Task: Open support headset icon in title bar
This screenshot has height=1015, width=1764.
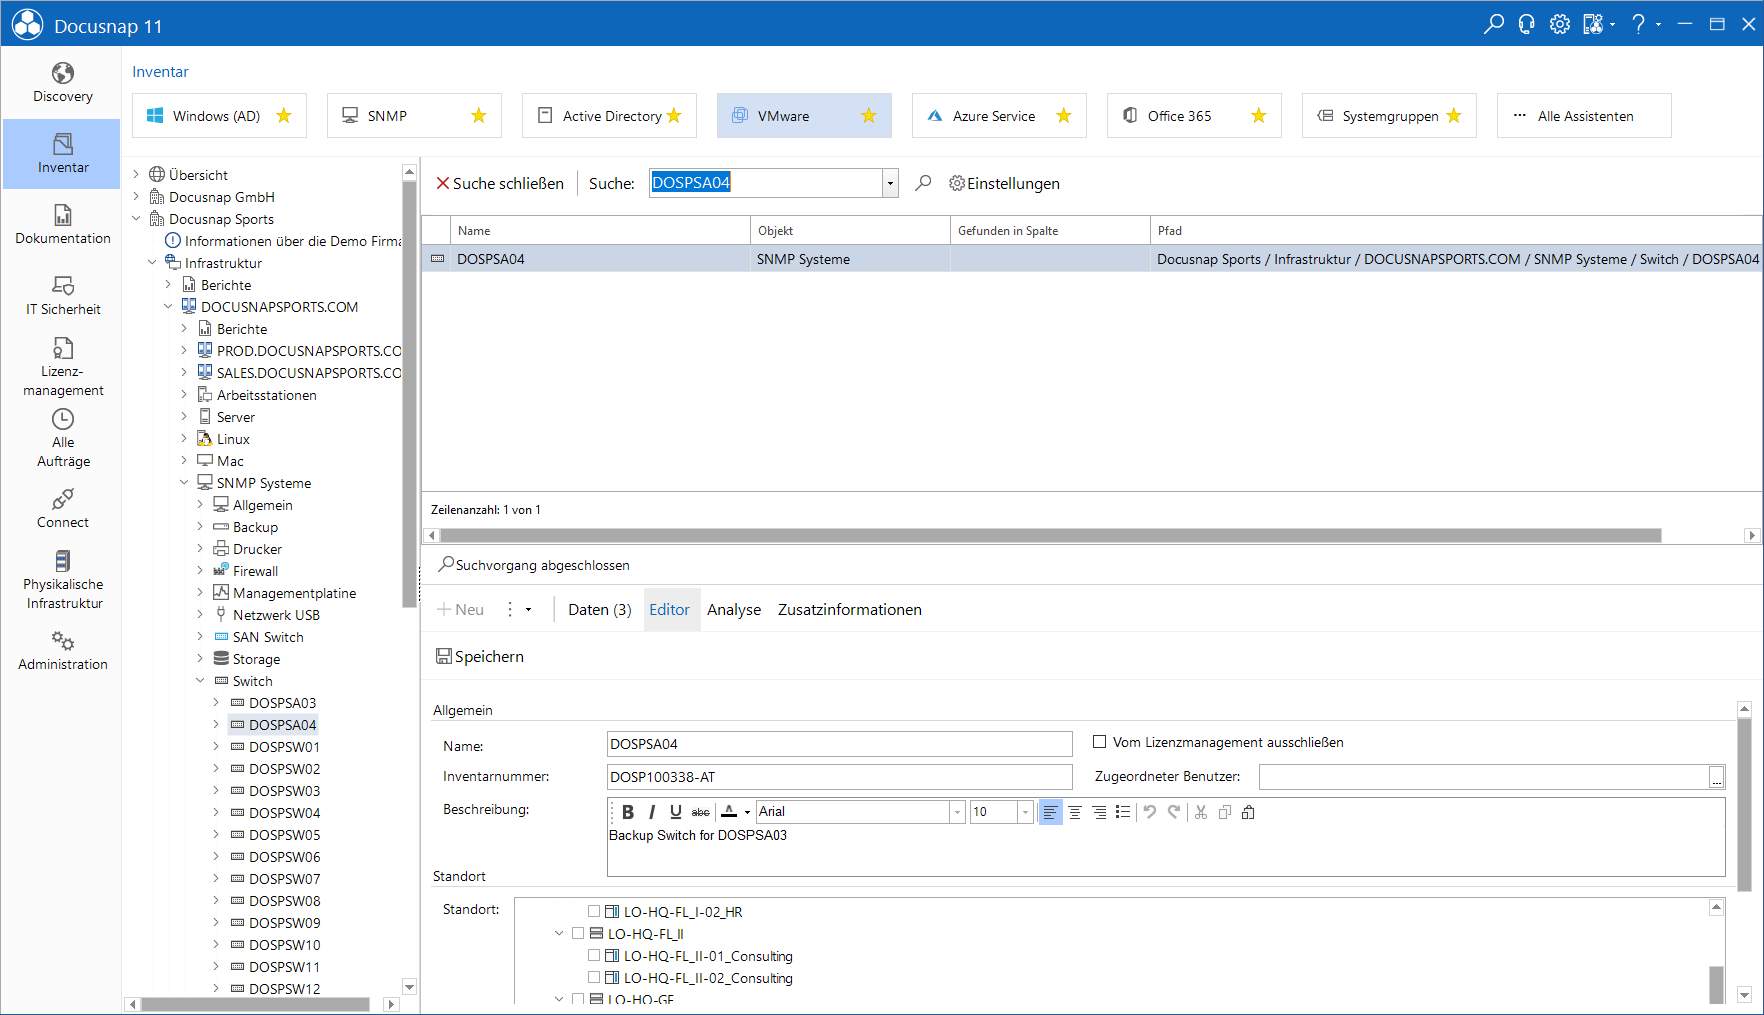Action: pyautogui.click(x=1526, y=24)
